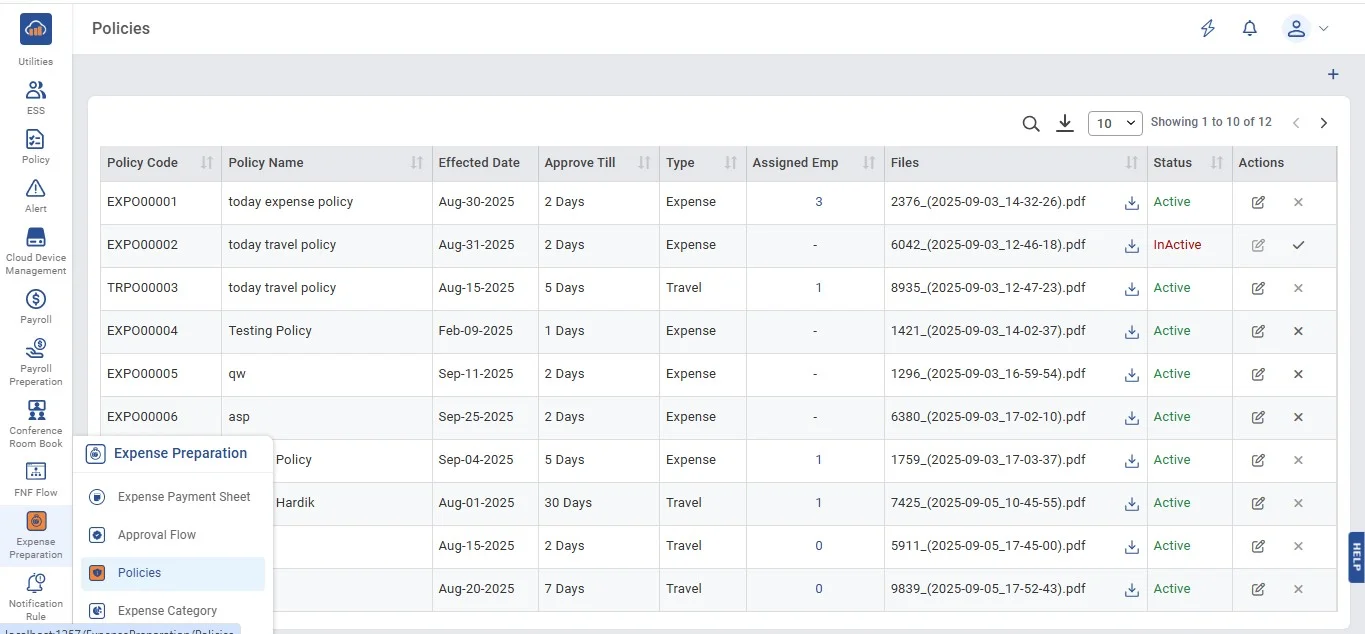Open the Payroll module in the sidebar
Viewport: 1365px width, 634px height.
[36, 306]
